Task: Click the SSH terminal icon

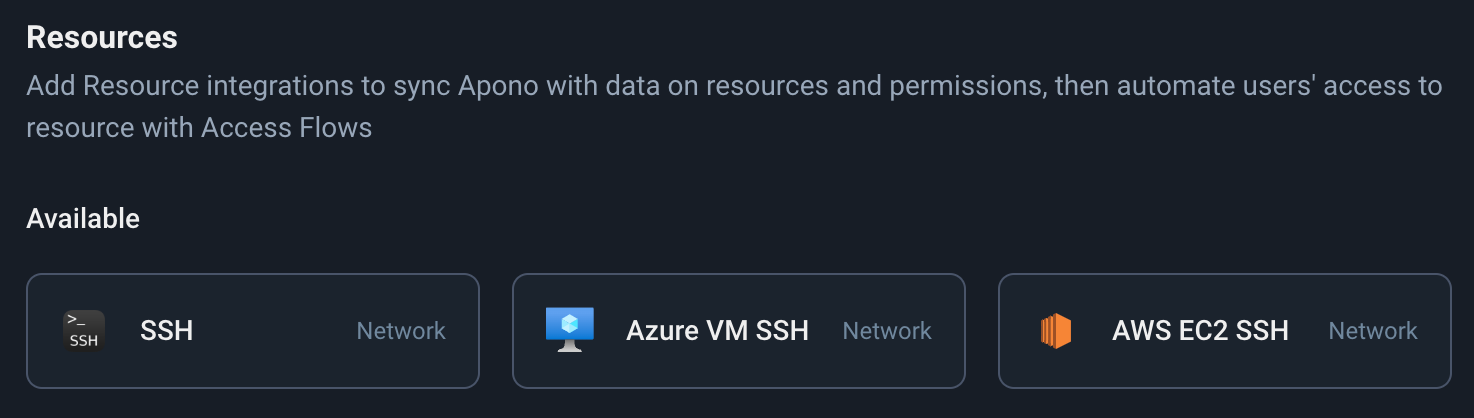Action: [x=84, y=331]
